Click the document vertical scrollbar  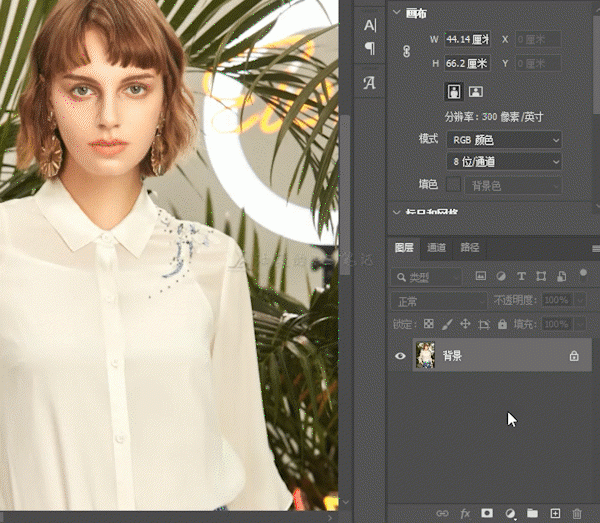pos(345,194)
